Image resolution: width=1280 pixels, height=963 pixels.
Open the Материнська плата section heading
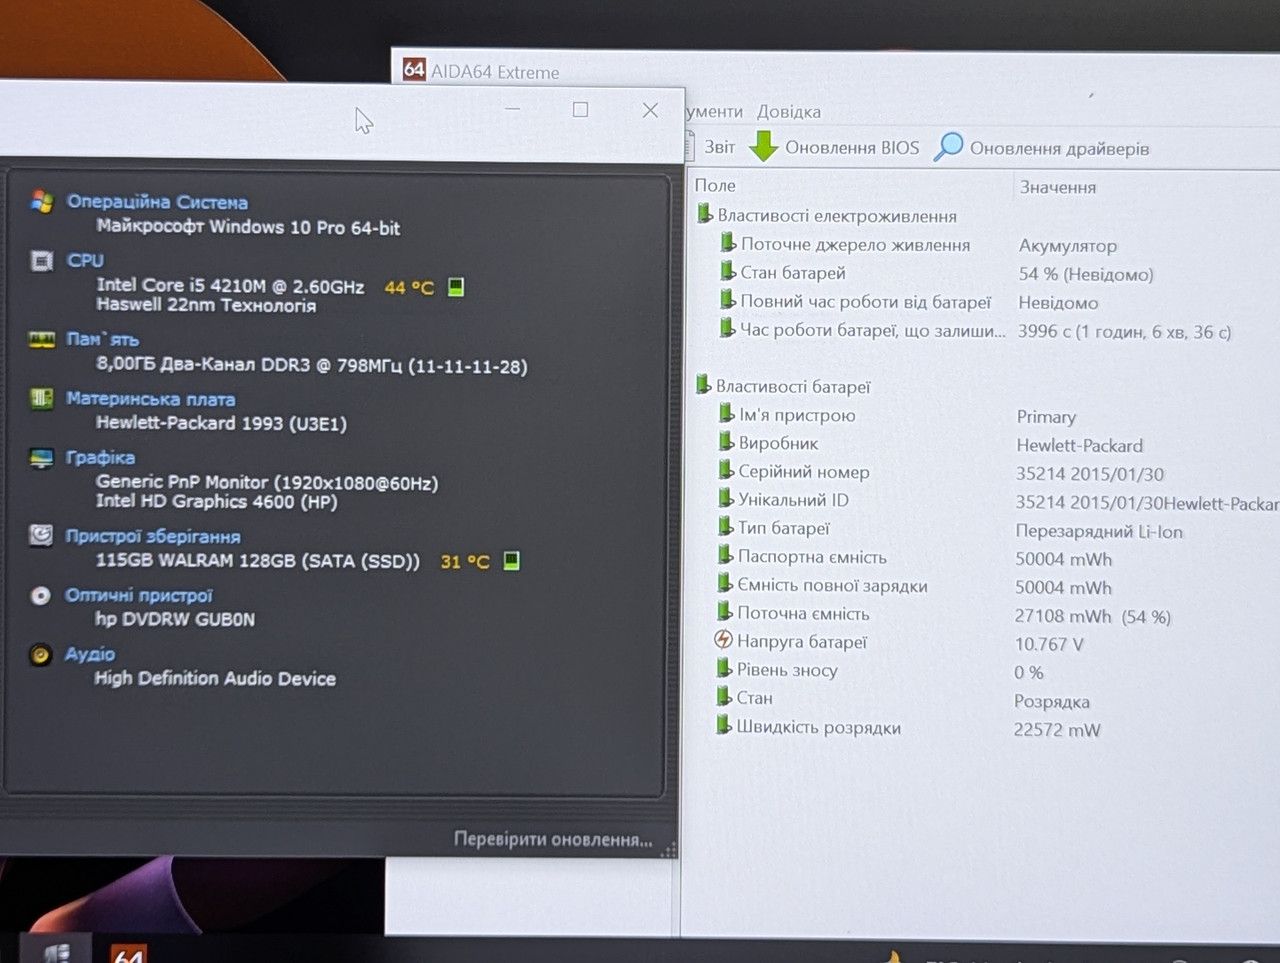pyautogui.click(x=150, y=398)
